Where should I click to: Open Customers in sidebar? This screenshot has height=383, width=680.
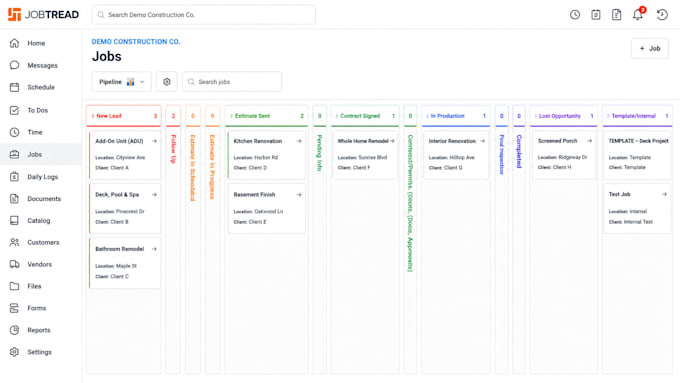[41, 242]
